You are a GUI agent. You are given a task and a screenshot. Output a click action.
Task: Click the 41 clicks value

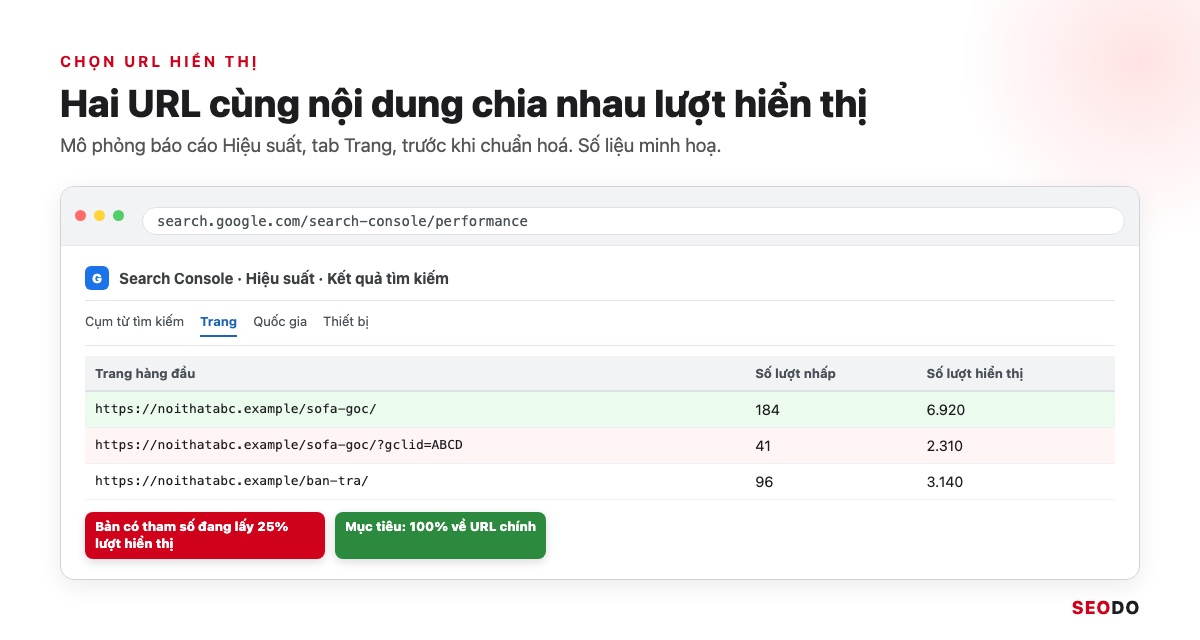point(763,446)
